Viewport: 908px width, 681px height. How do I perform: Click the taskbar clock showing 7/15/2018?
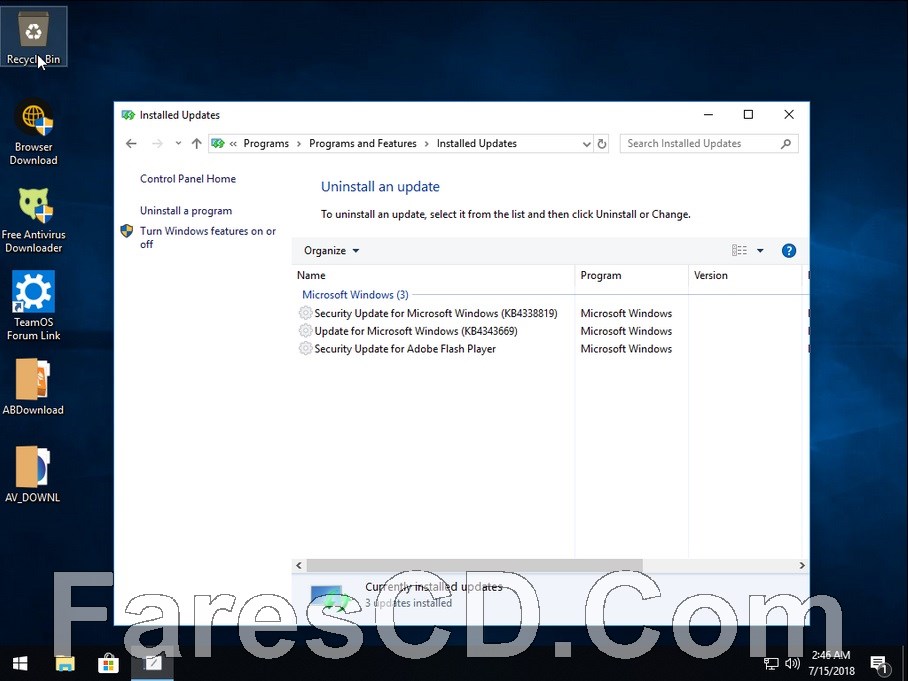tap(832, 664)
